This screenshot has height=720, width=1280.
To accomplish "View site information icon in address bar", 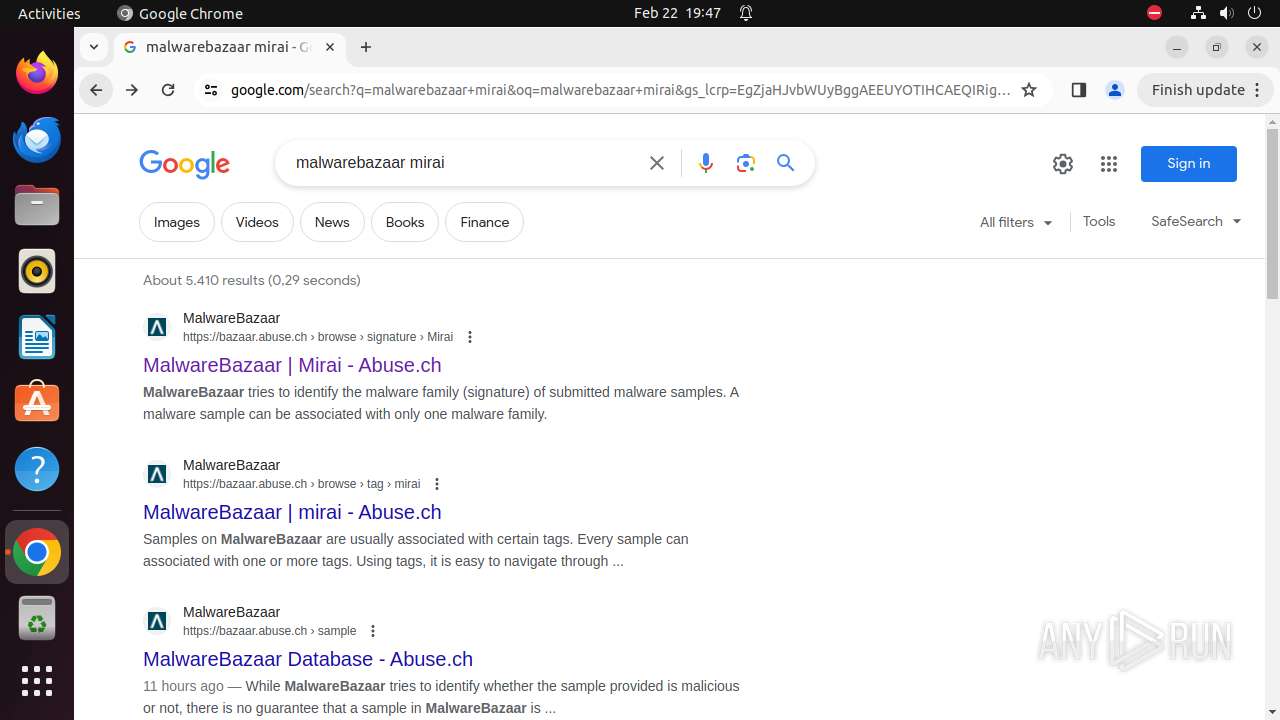I will (x=210, y=90).
